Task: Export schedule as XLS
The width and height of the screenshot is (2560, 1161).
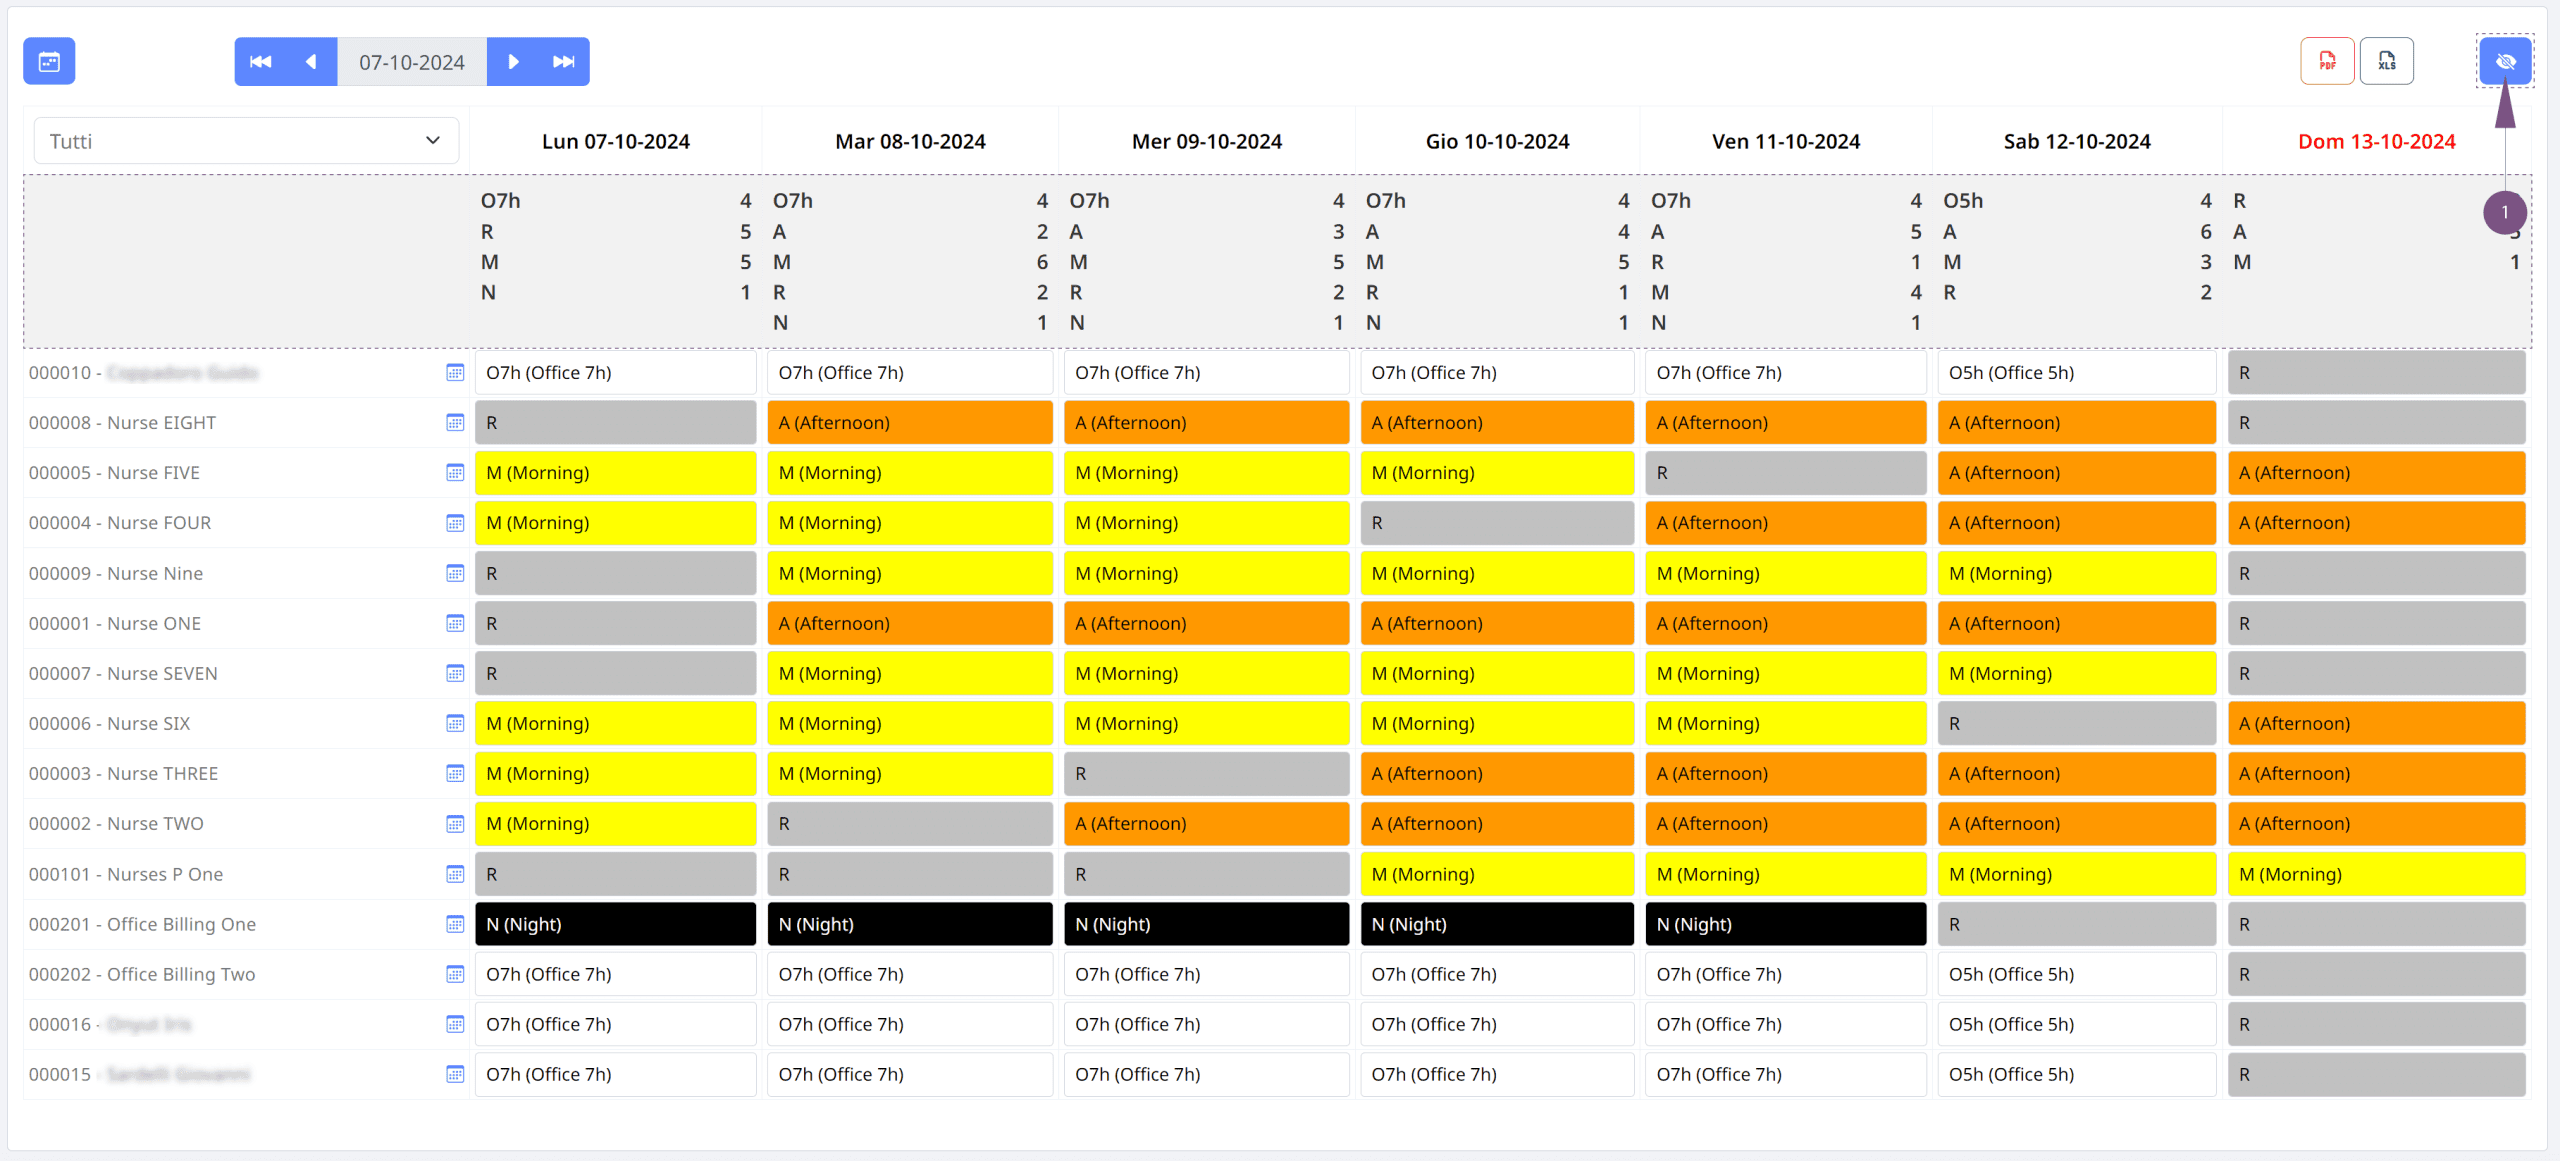Action: coord(2387,62)
